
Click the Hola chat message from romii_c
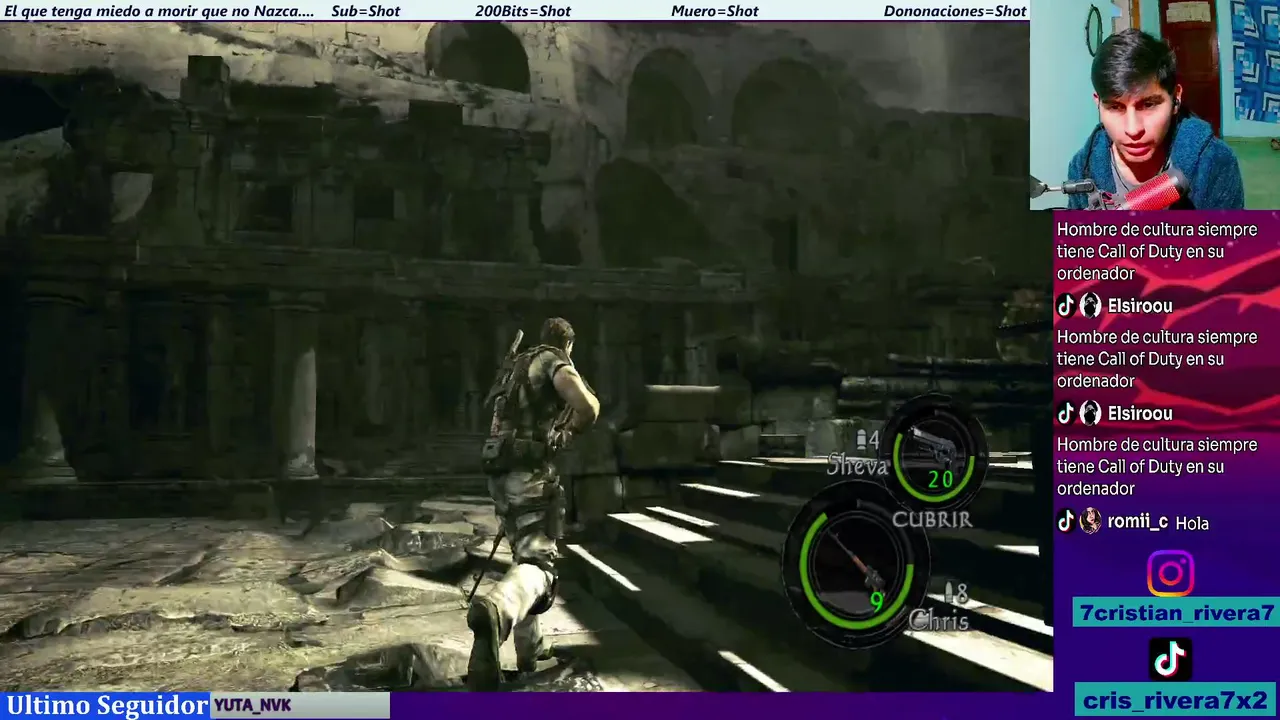click(1192, 523)
